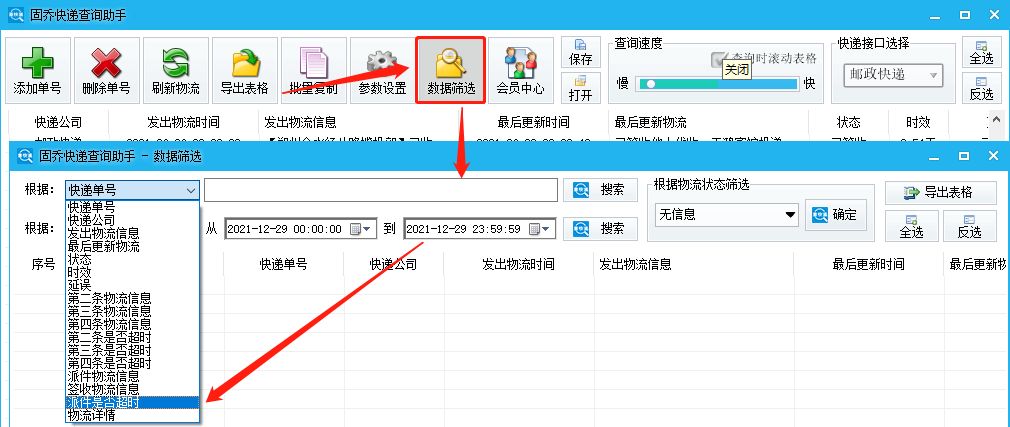This screenshot has width=1010, height=427.
Task: Click 导出表格 in the 数据筛选 window
Action: (x=941, y=192)
